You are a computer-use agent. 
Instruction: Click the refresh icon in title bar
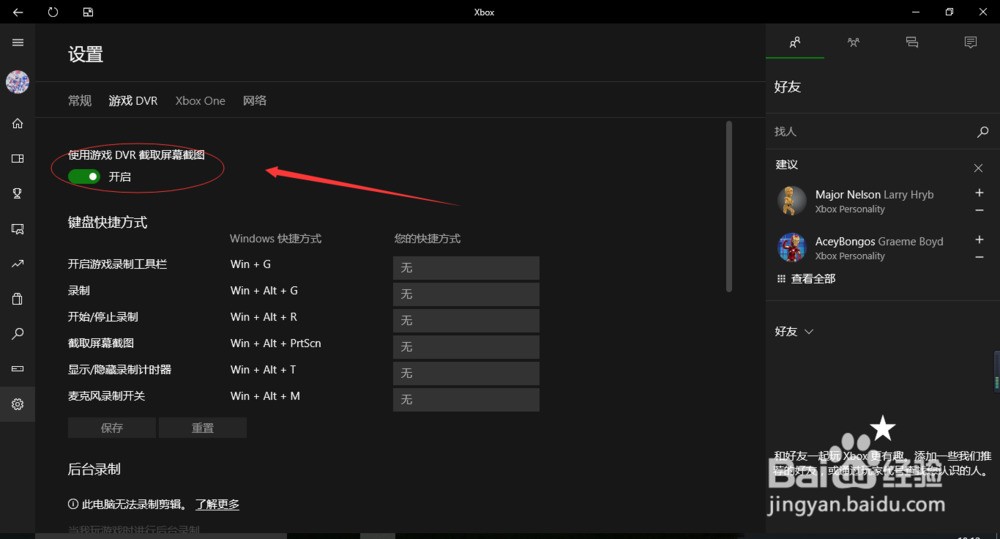pos(53,12)
